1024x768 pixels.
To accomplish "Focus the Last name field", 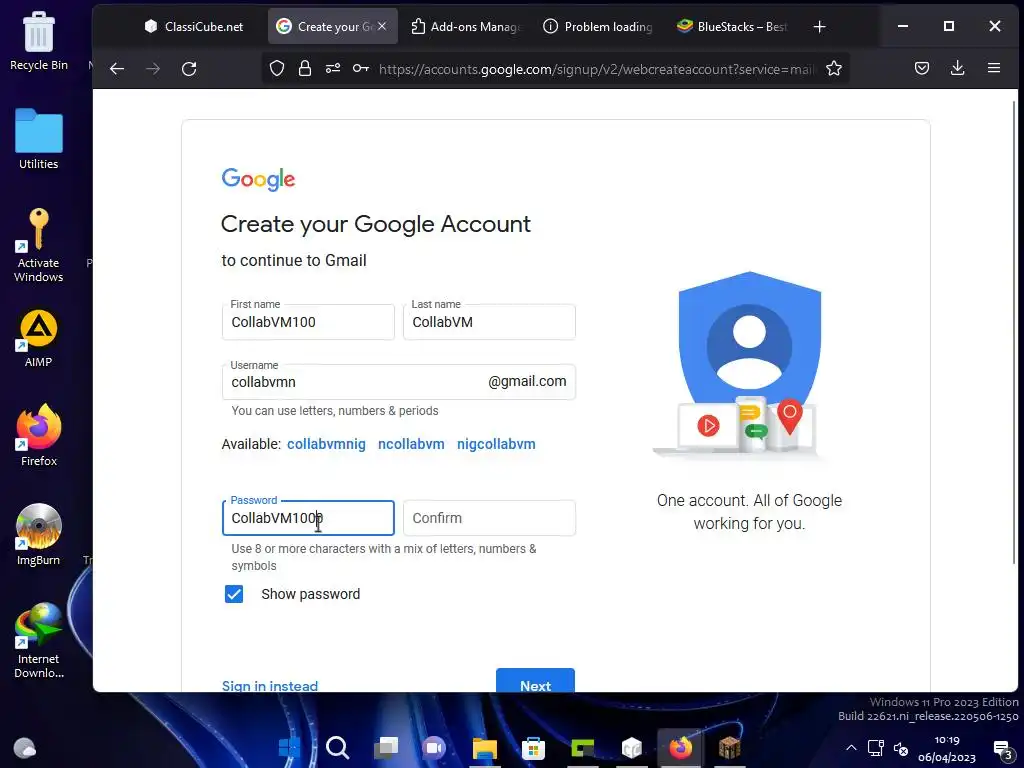I will (489, 322).
